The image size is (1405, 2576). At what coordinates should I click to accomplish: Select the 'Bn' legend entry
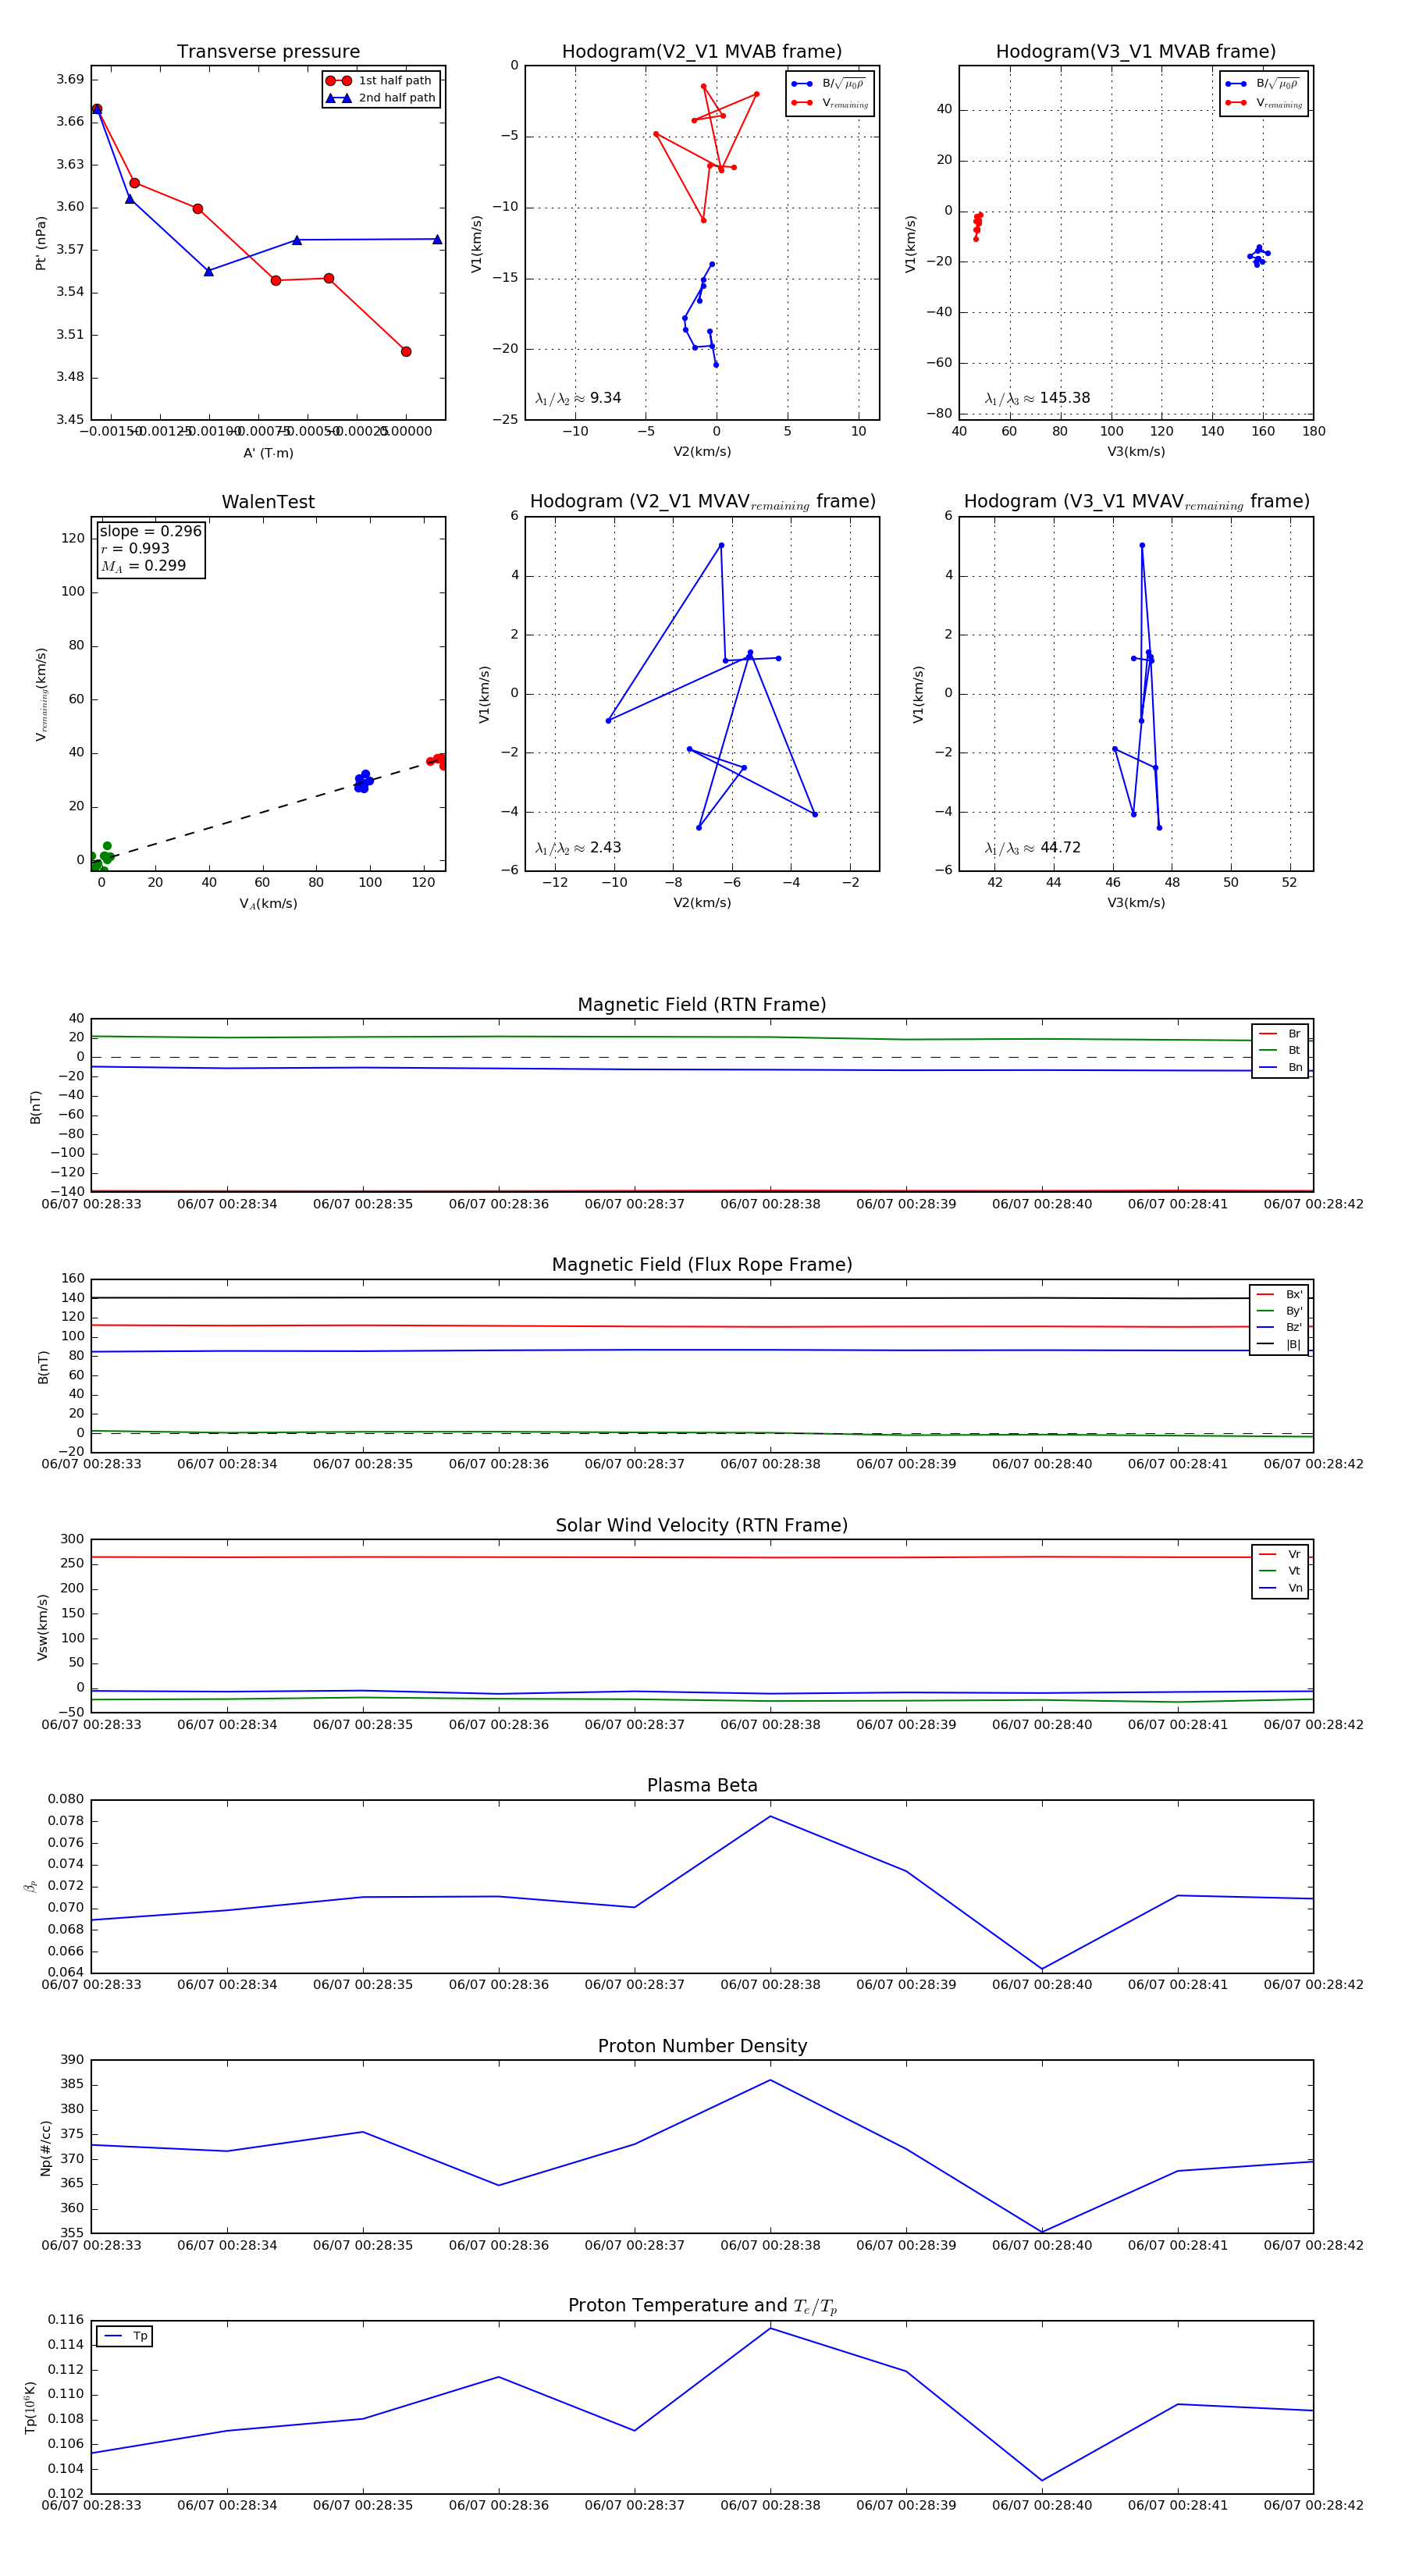pyautogui.click(x=1280, y=1068)
